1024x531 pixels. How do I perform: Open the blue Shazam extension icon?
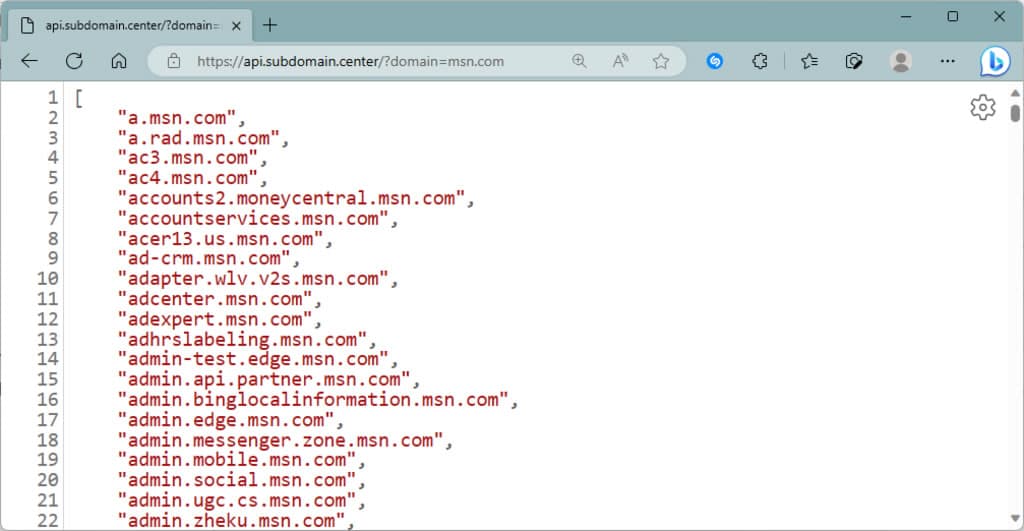pos(715,61)
